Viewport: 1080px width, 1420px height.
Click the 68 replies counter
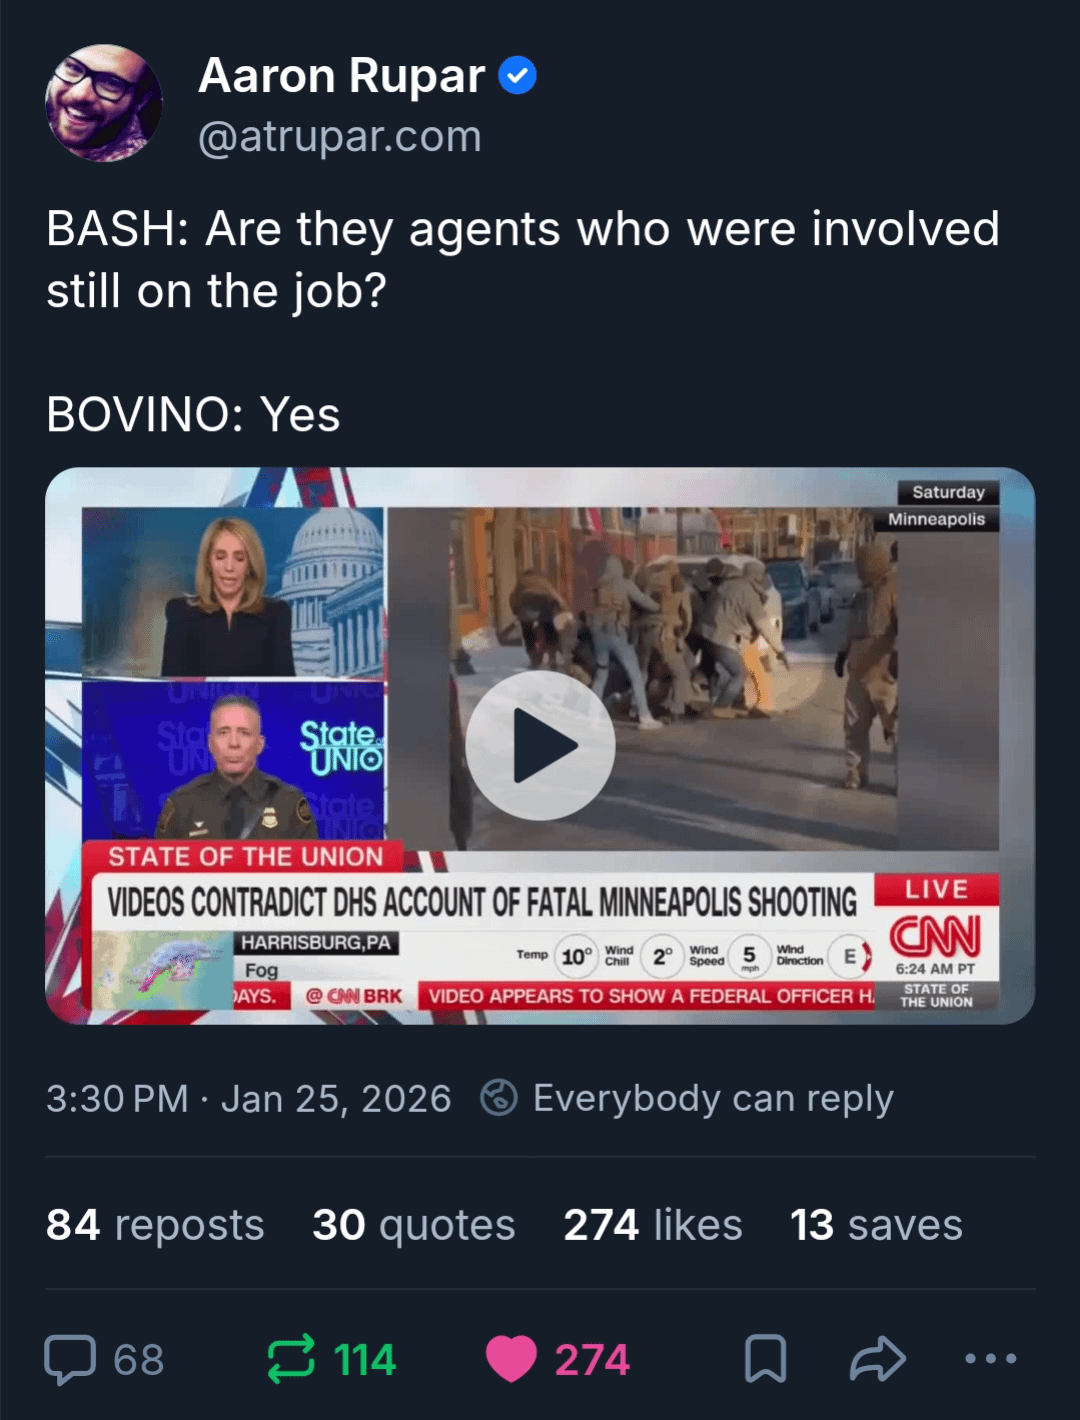[139, 1360]
